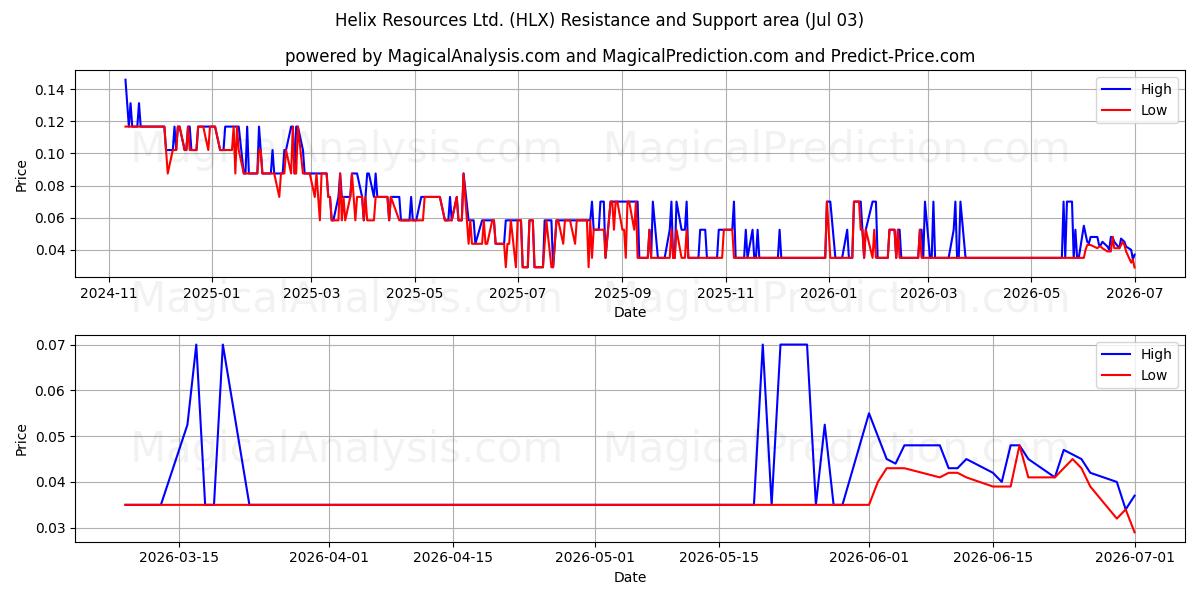1200x600 pixels.
Task: Select the top chart x-axis label '2025-03'
Action: click(310, 293)
